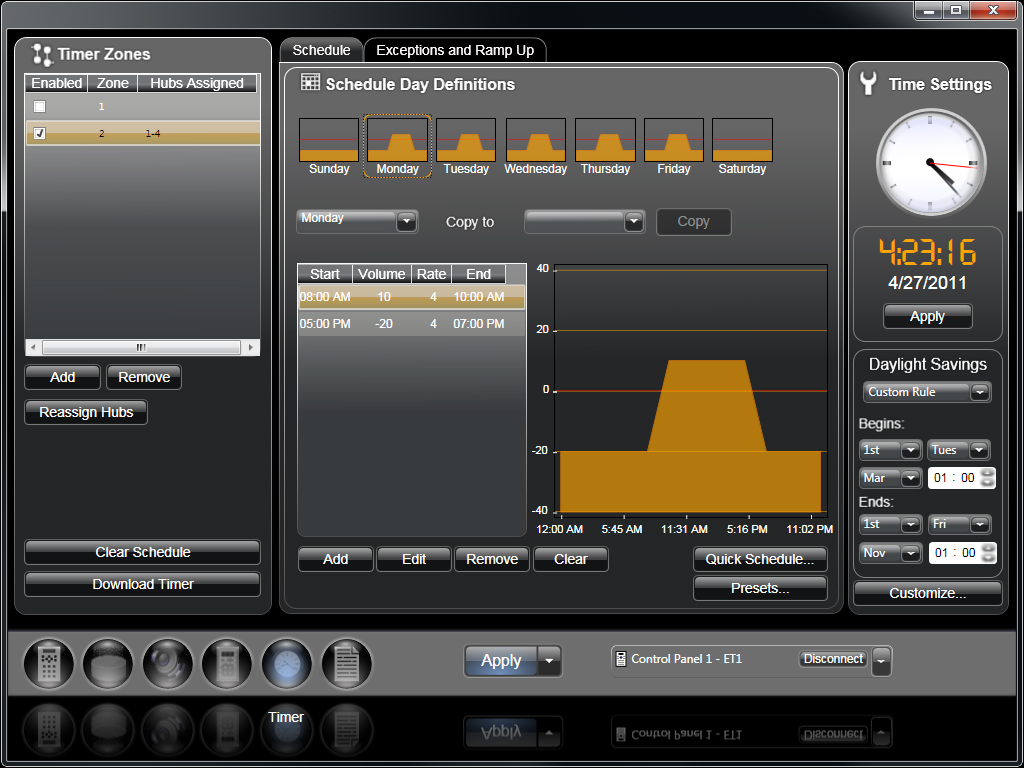
Task: Select the 08:00 AM schedule row
Action: point(411,297)
